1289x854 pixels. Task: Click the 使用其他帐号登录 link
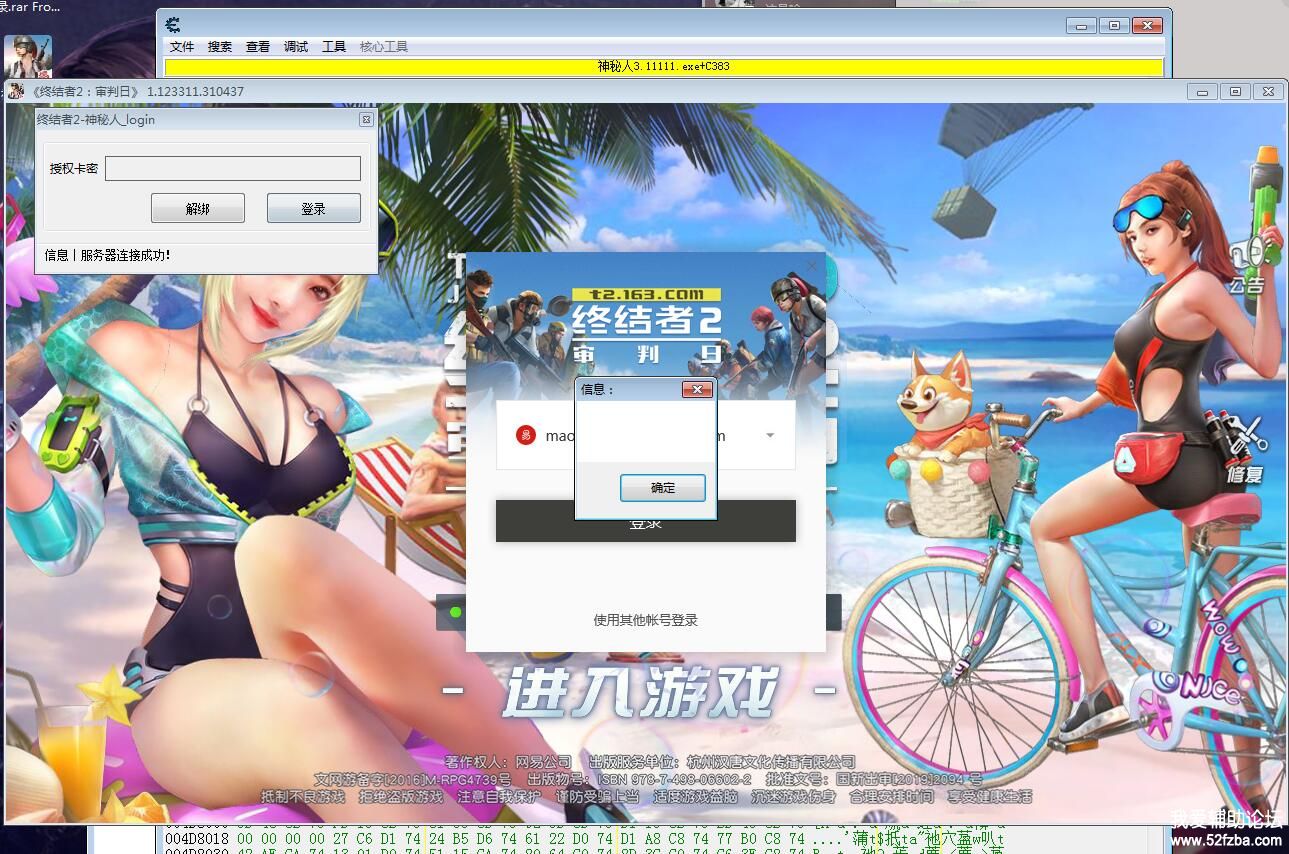[x=646, y=620]
